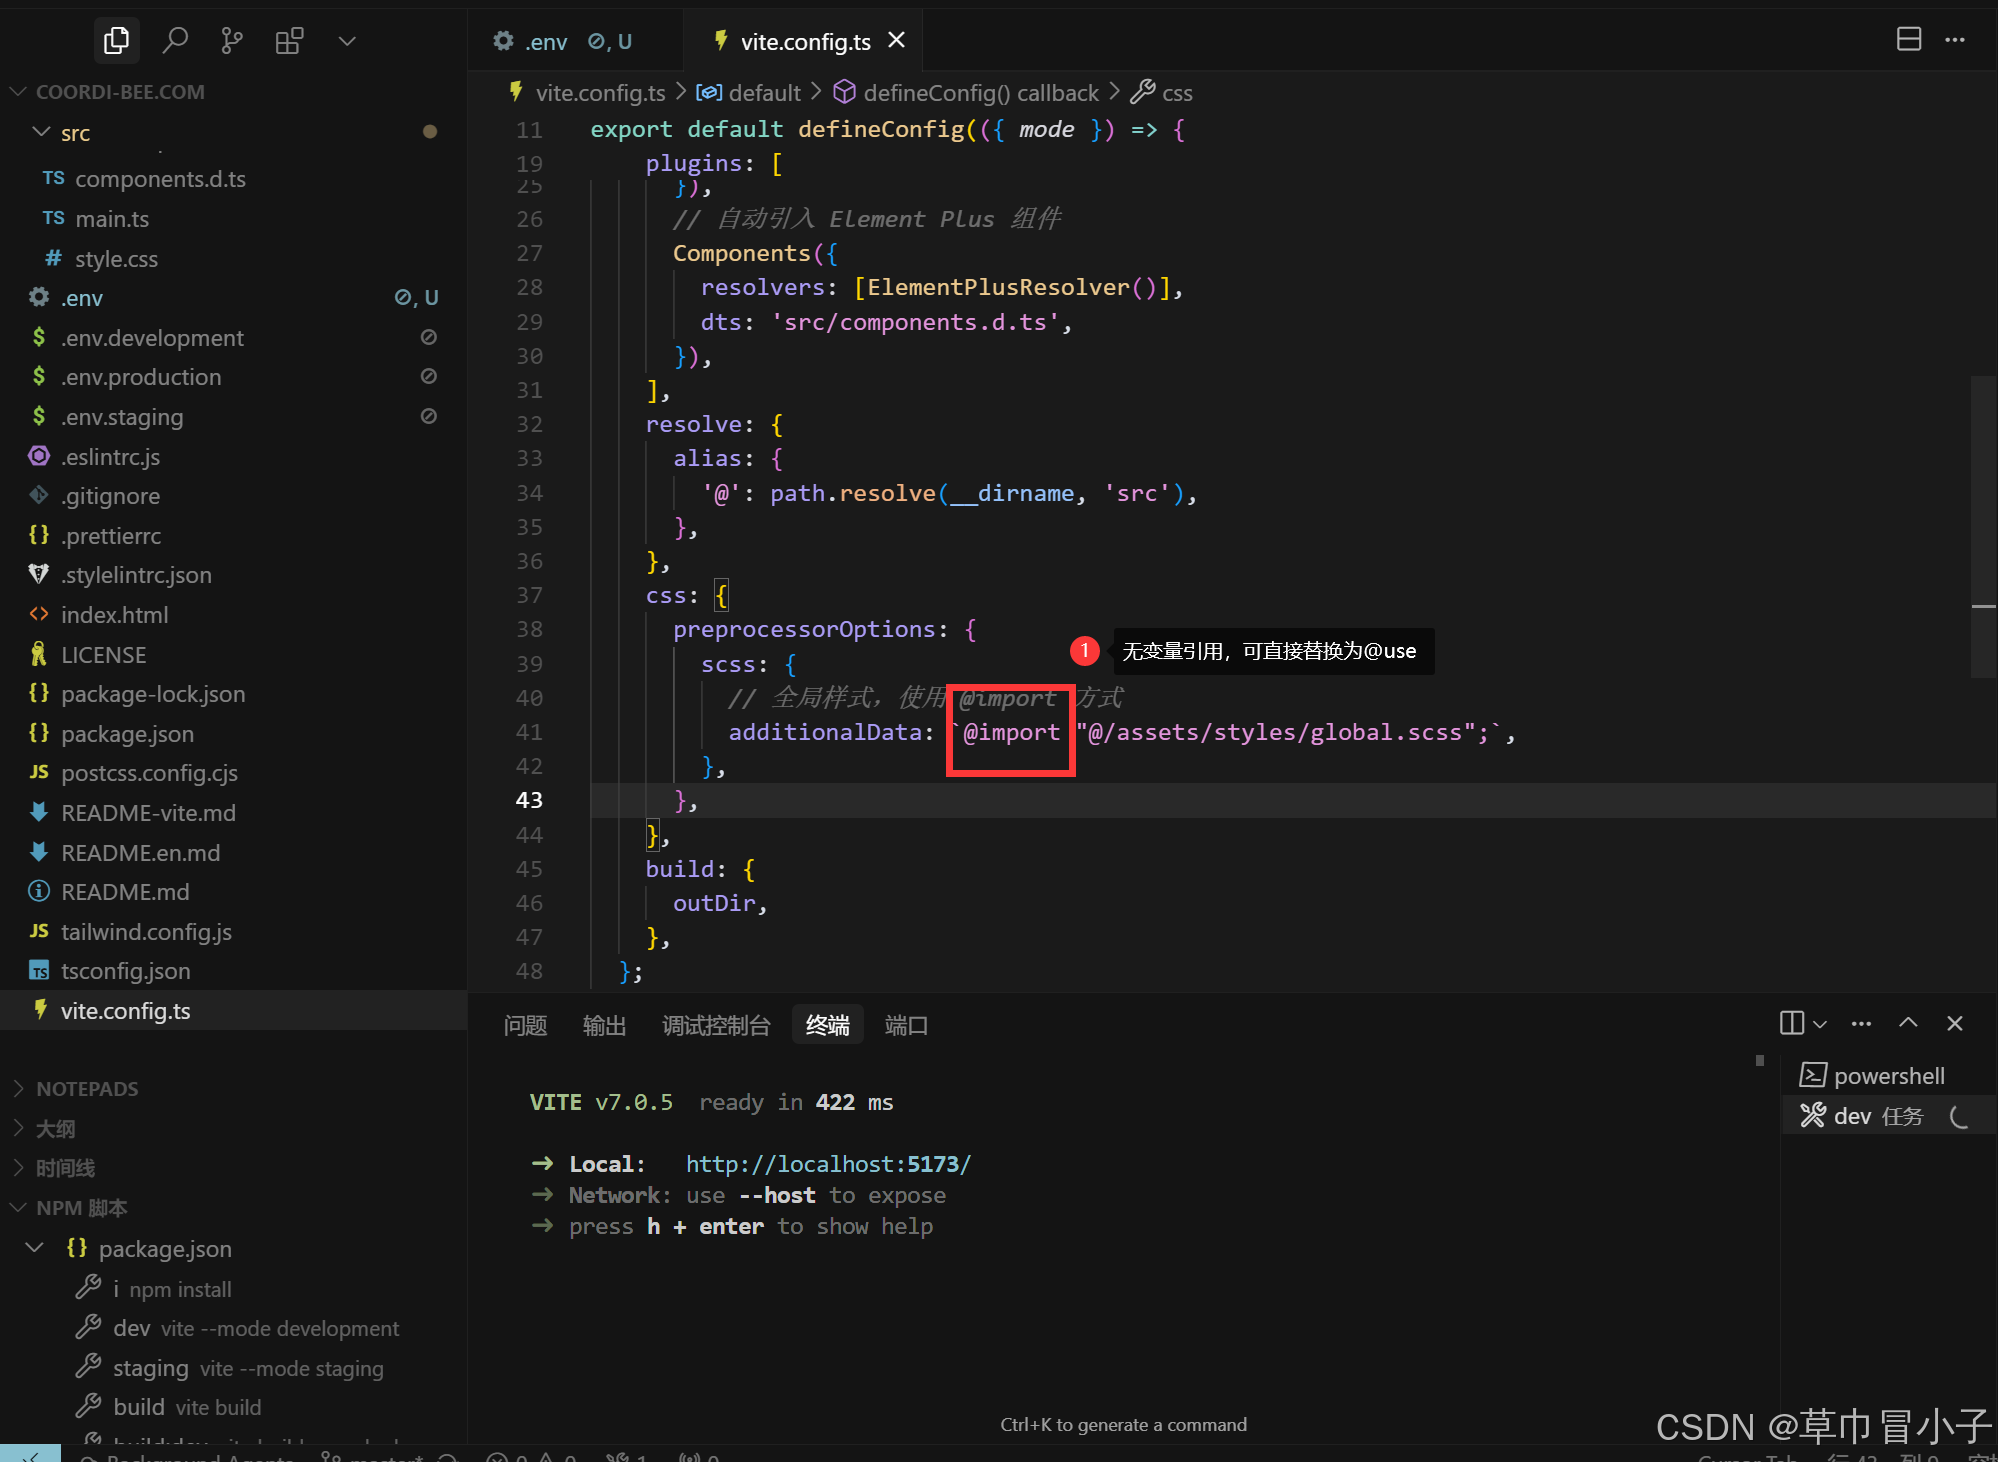The height and width of the screenshot is (1462, 1998).
Task: Open terminal panel more actions
Action: point(1861,1023)
